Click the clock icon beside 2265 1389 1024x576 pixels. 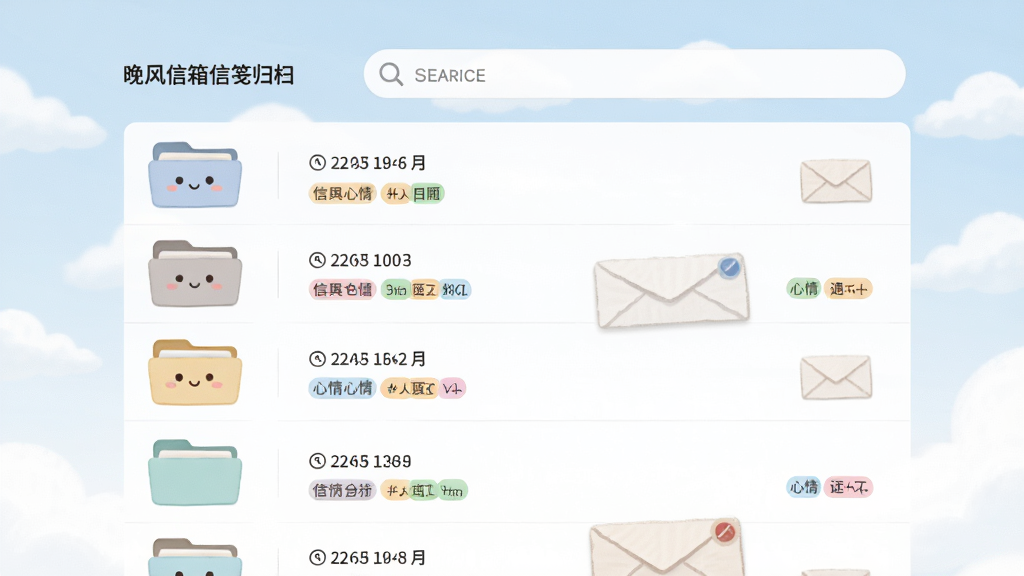pyautogui.click(x=317, y=461)
